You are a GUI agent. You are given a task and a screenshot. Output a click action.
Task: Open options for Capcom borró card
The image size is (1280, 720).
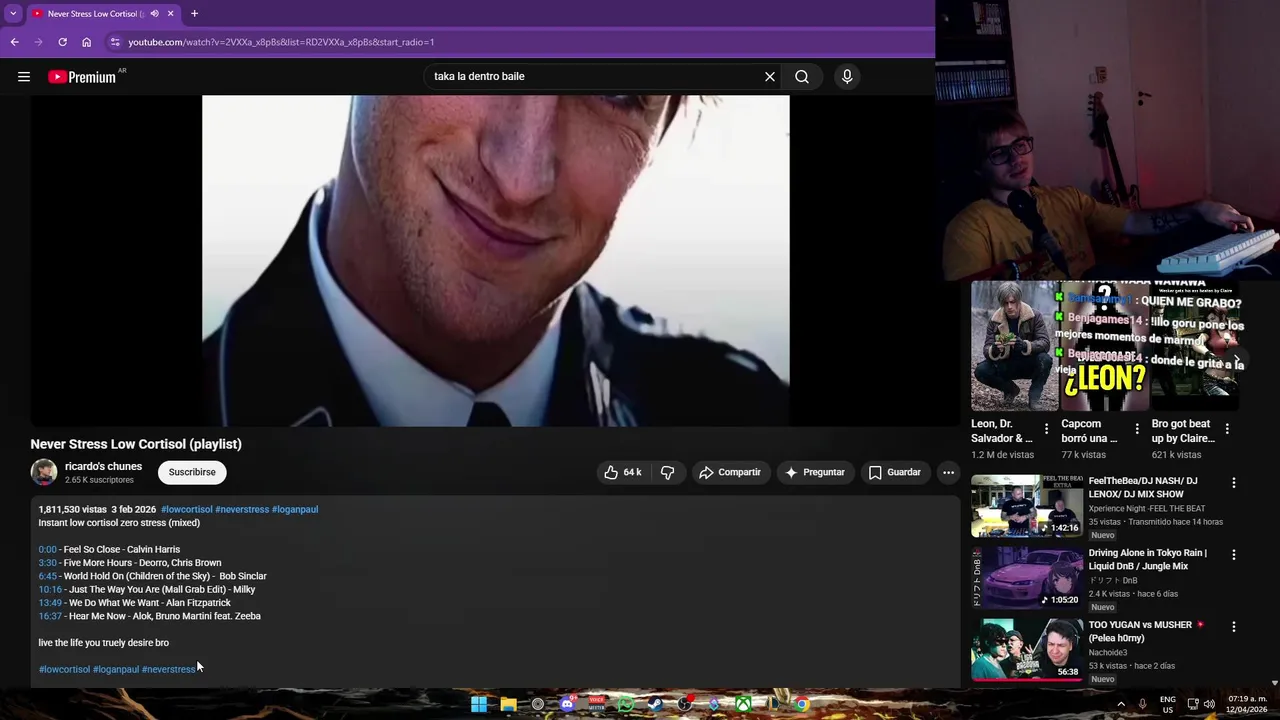coord(1137,429)
